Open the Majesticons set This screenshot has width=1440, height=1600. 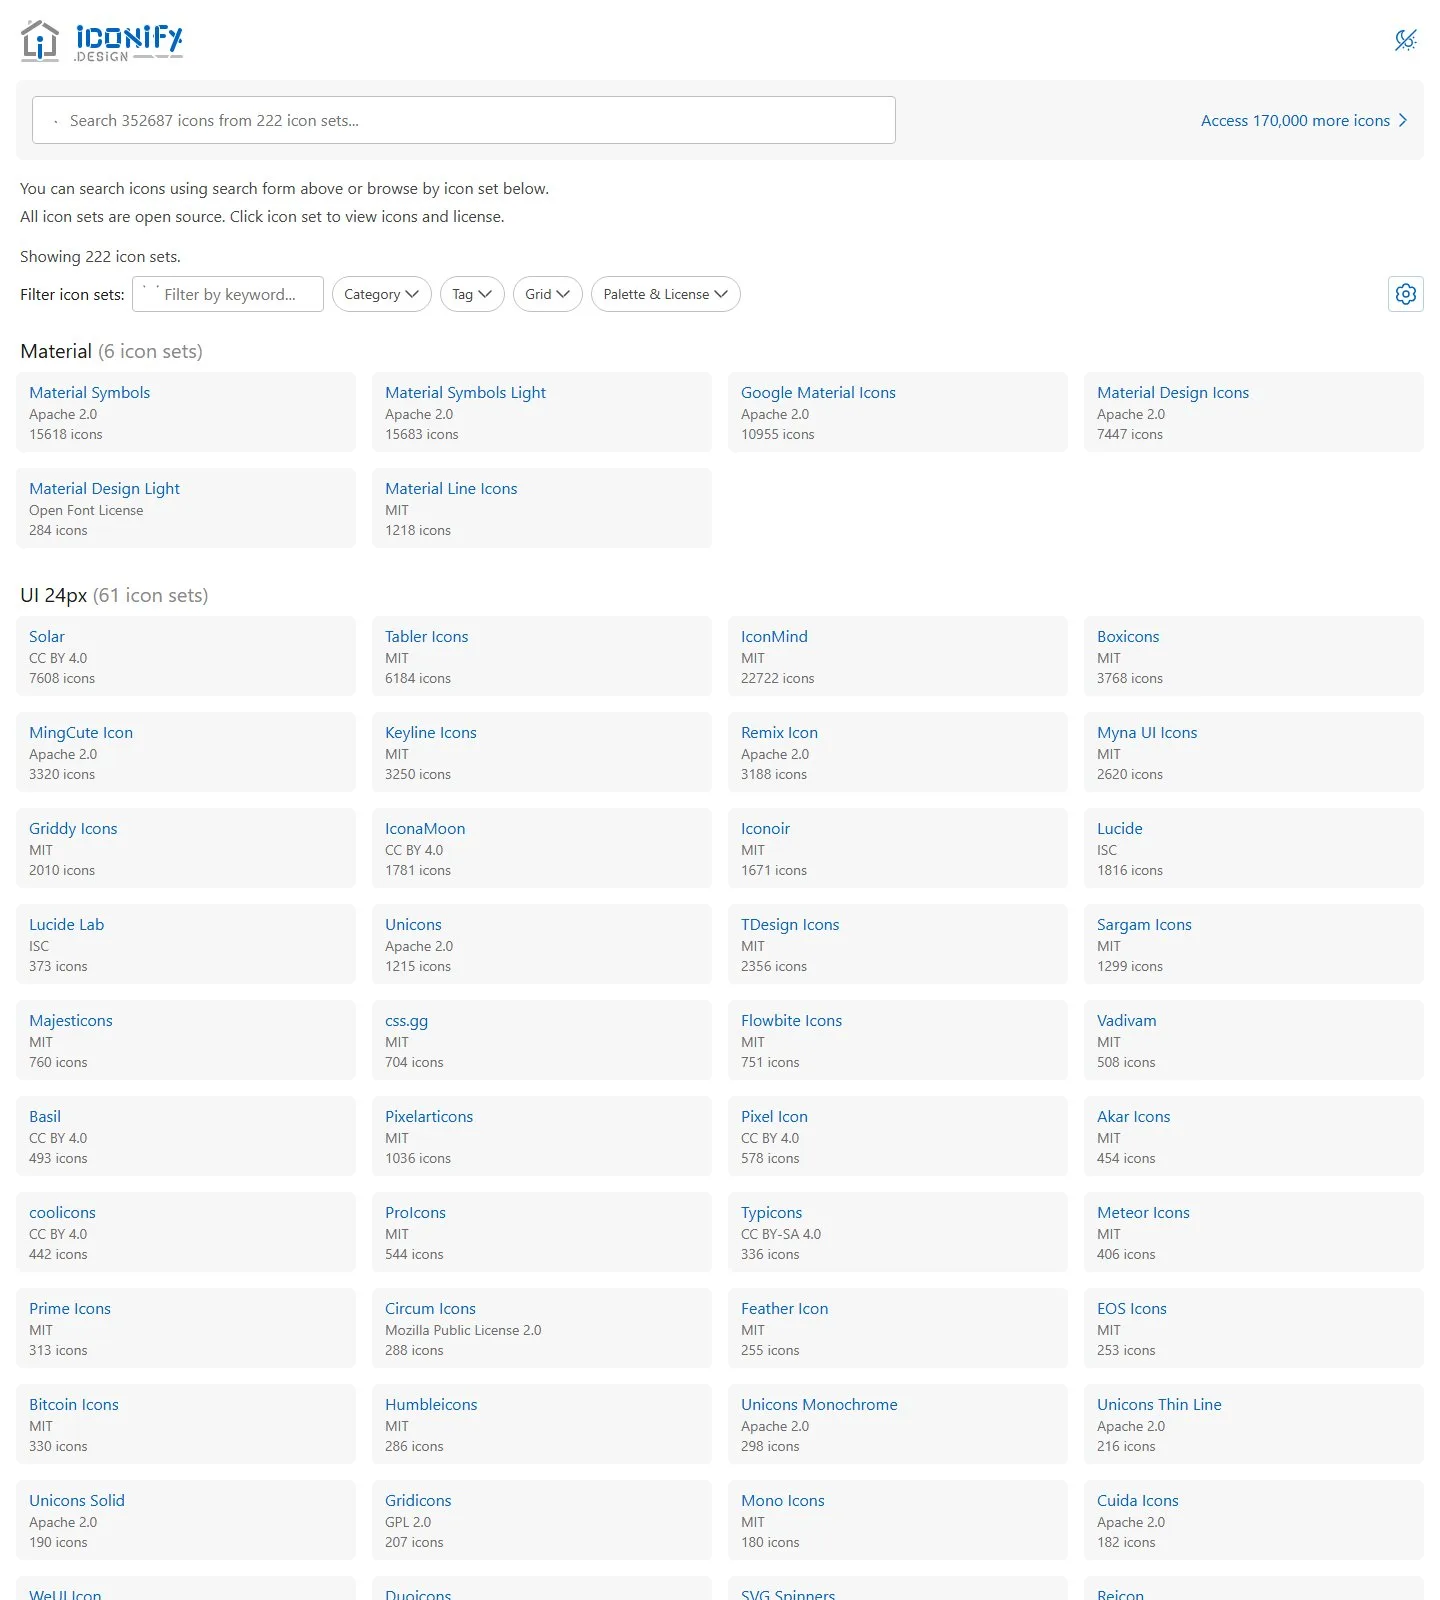(x=186, y=1040)
